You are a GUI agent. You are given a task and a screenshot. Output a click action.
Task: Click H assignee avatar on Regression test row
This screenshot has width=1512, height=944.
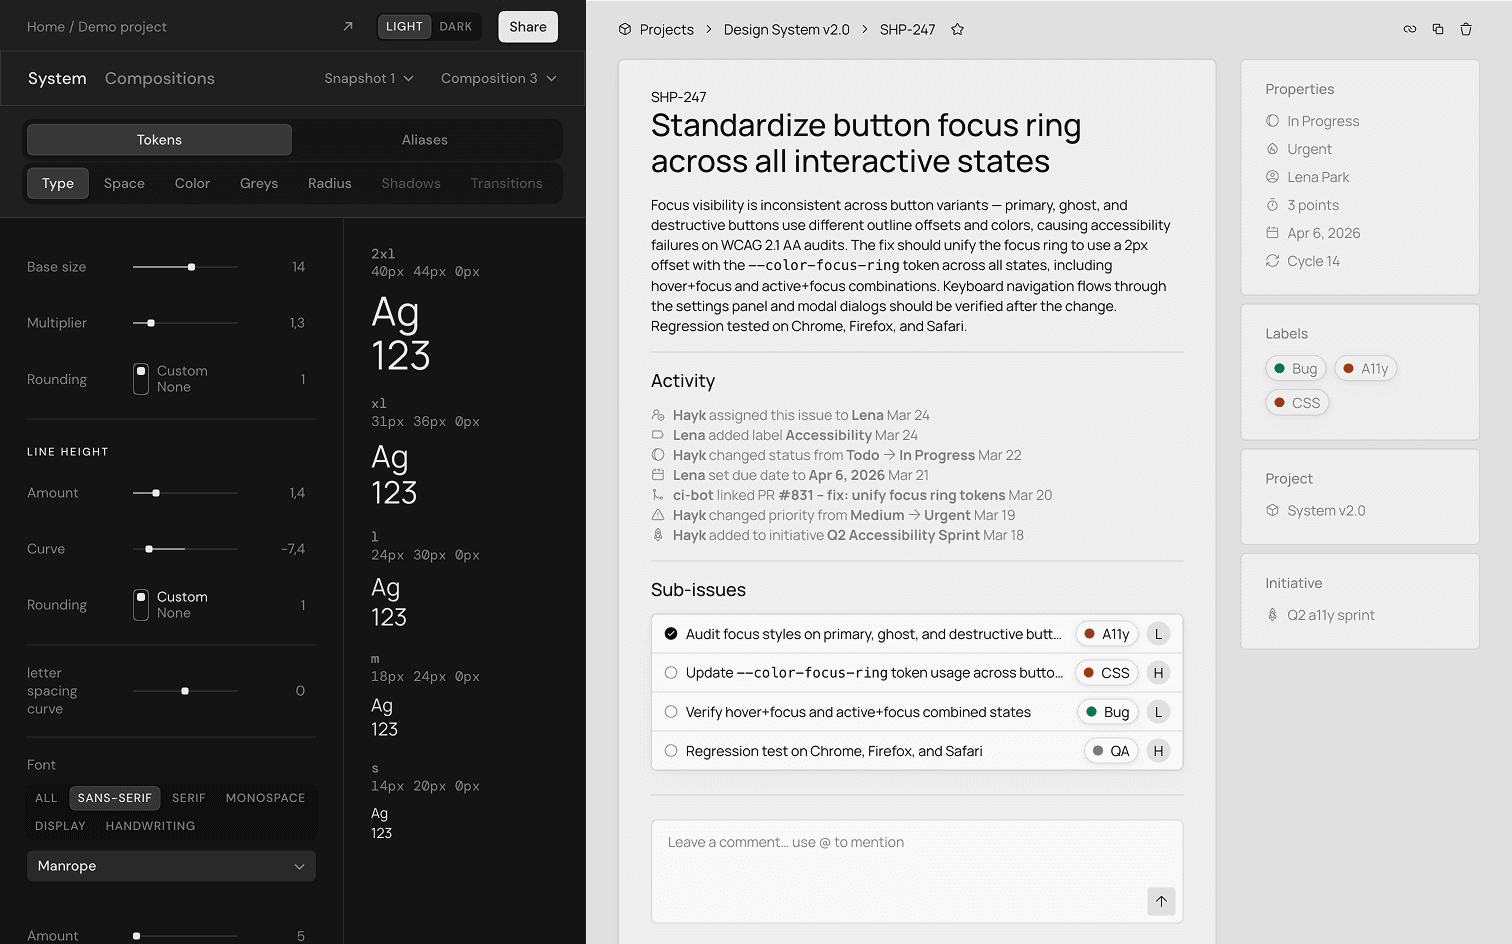click(1159, 751)
